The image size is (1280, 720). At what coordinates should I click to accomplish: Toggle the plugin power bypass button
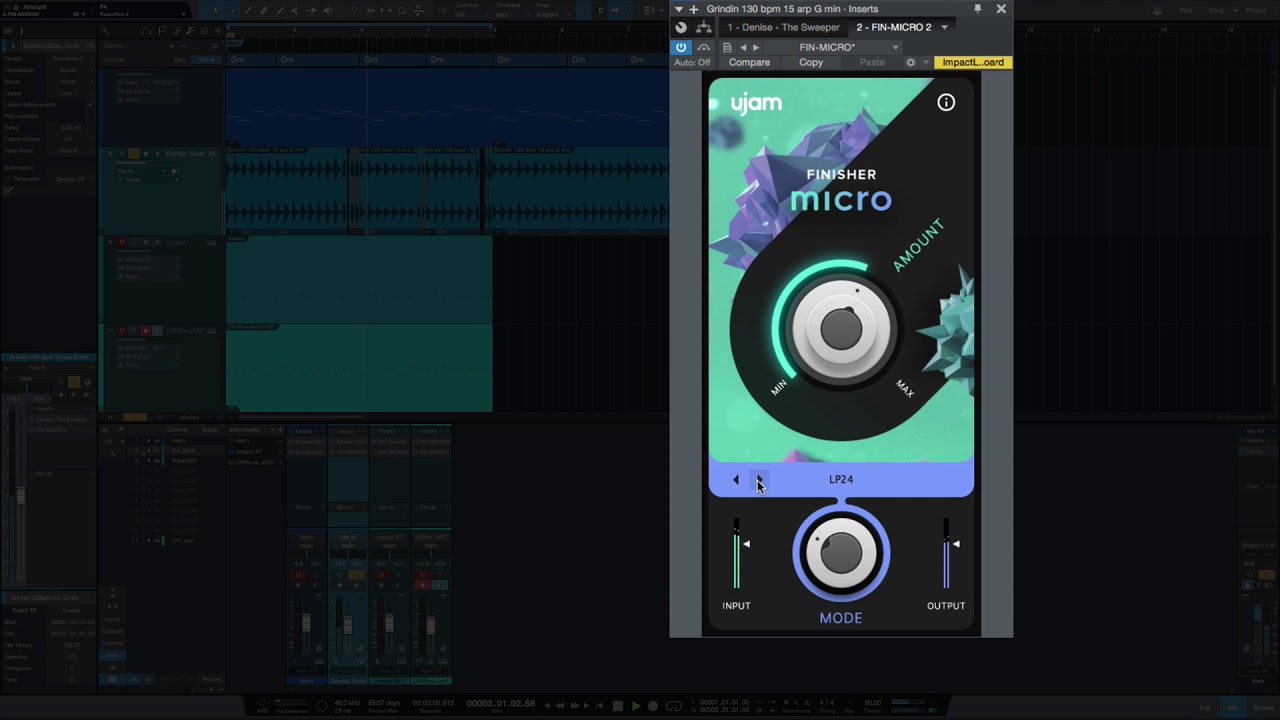681,47
